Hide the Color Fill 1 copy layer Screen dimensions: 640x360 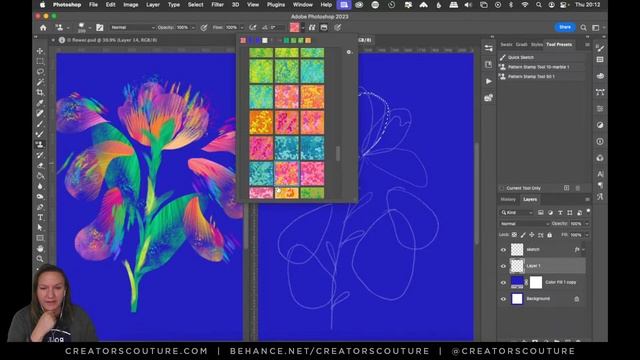[503, 282]
